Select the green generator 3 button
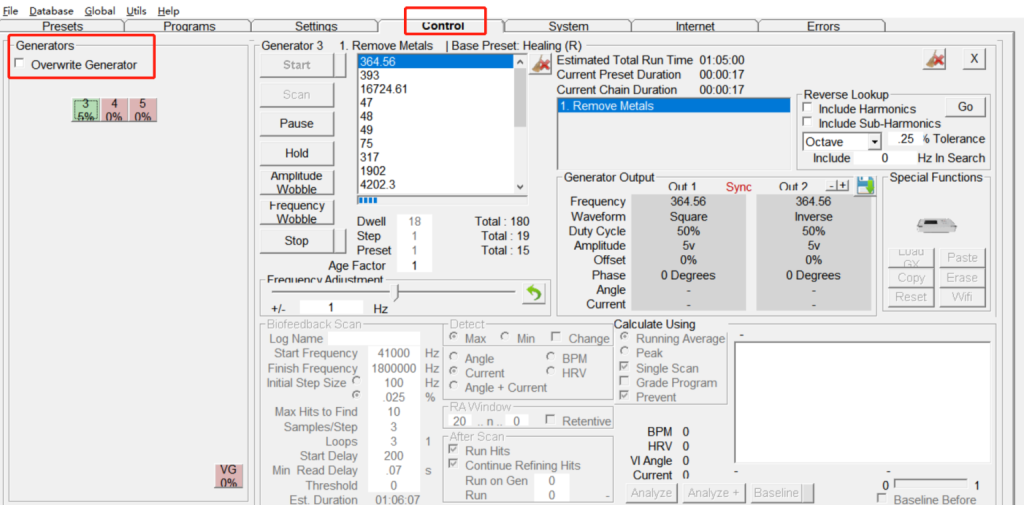1024x505 pixels. point(86,110)
